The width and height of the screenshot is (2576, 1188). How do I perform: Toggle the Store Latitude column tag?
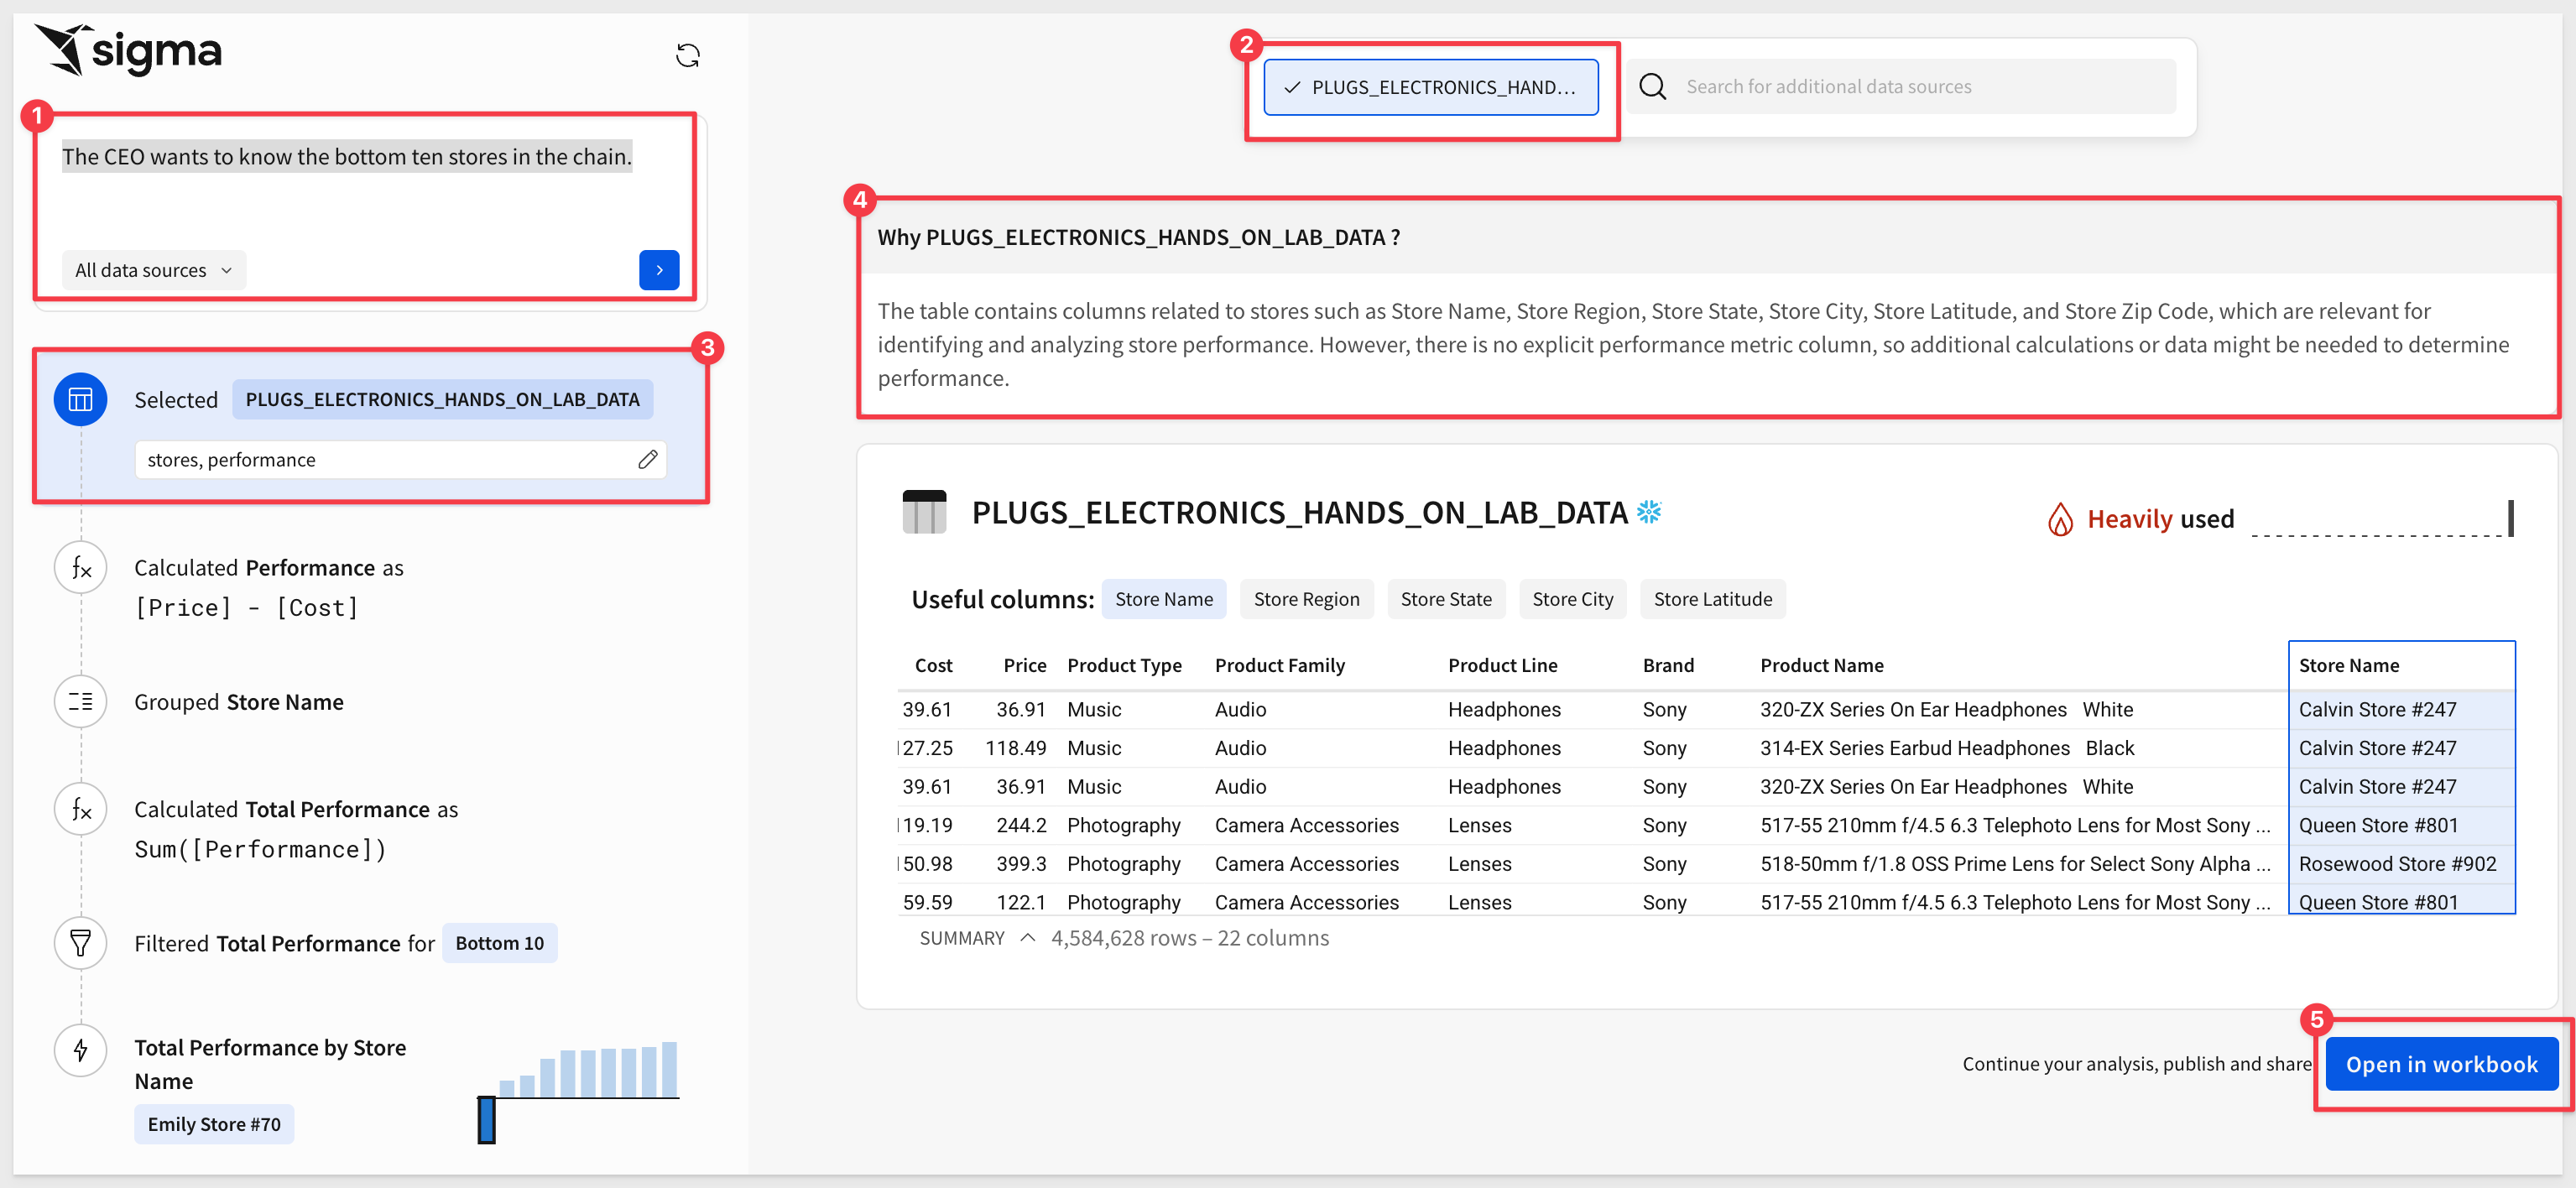click(x=1711, y=599)
